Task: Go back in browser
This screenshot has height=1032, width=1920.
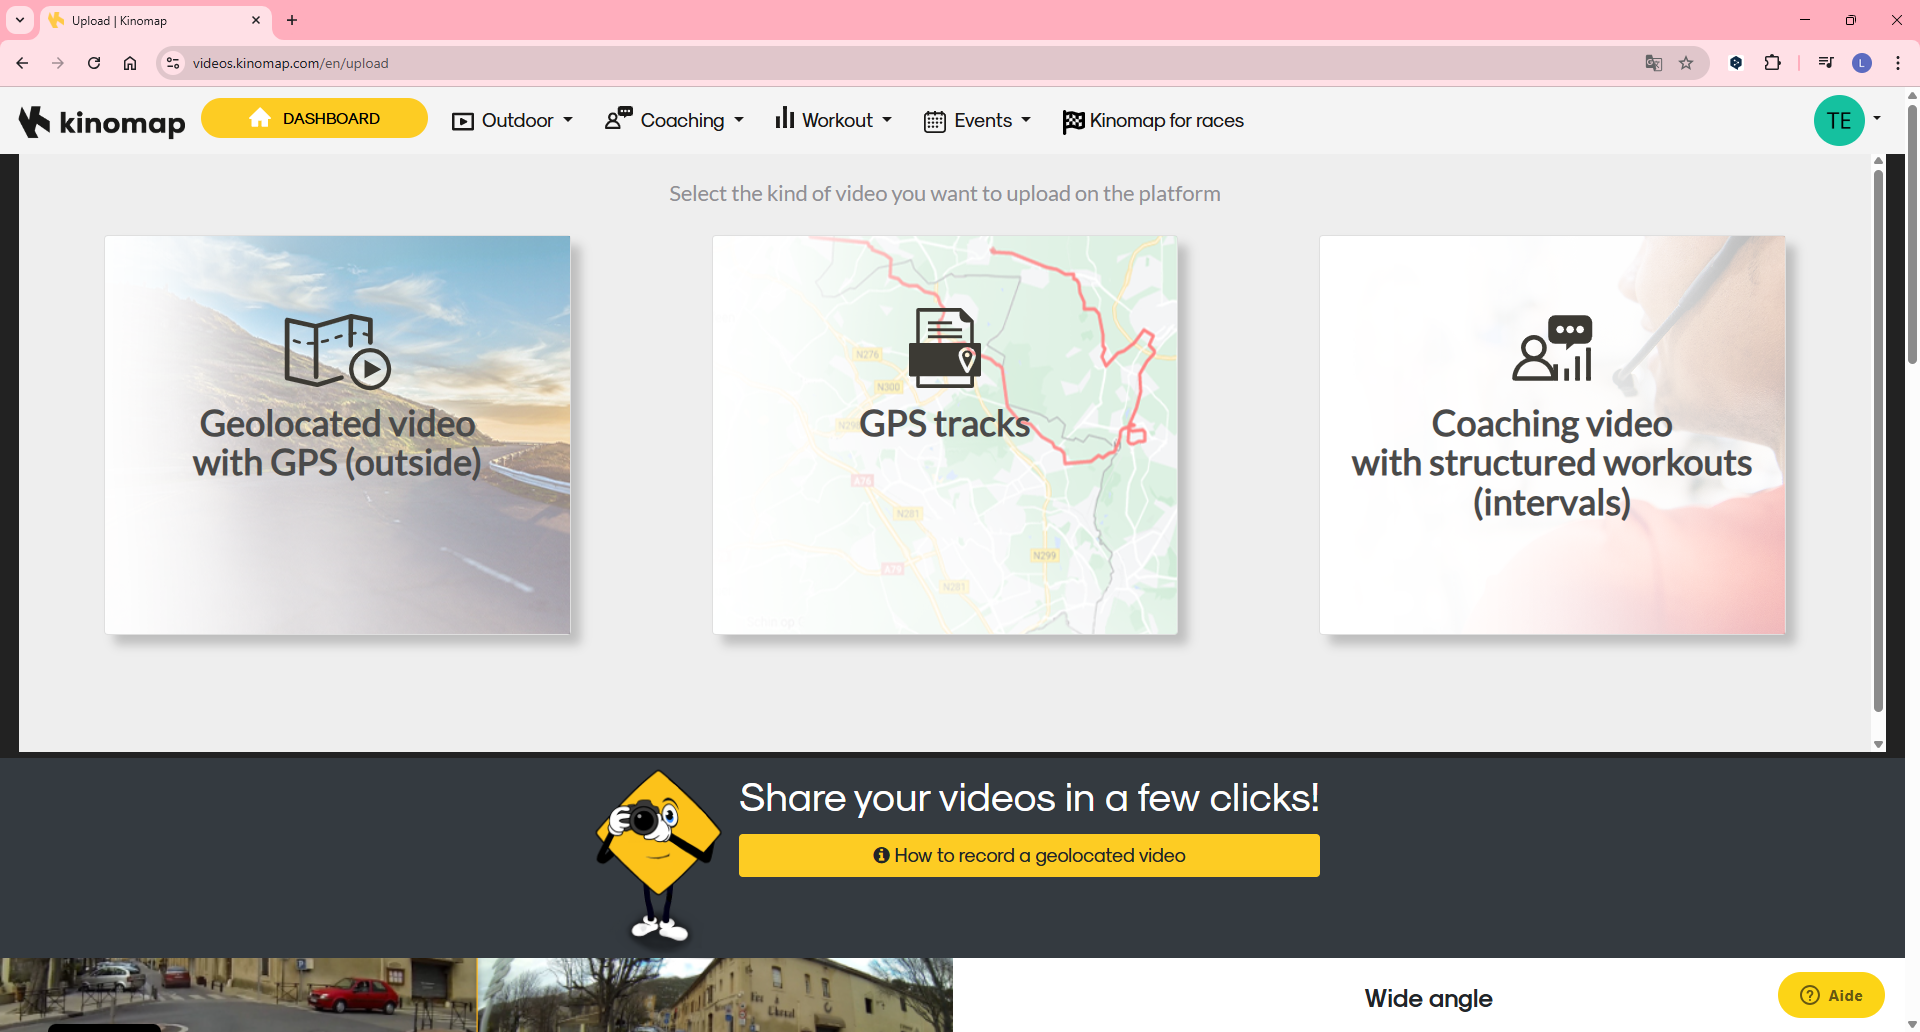Action: click(x=22, y=63)
